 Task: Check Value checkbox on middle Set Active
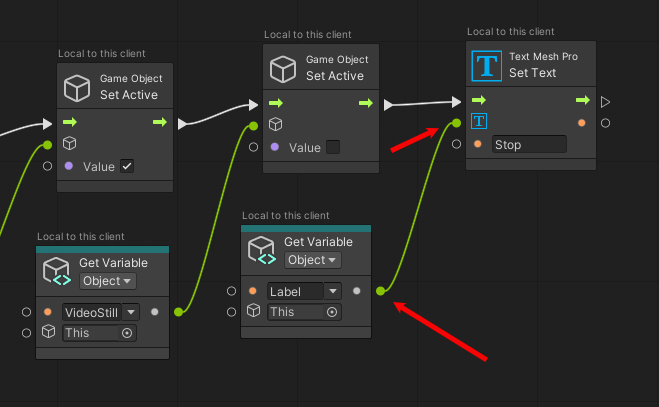point(333,147)
